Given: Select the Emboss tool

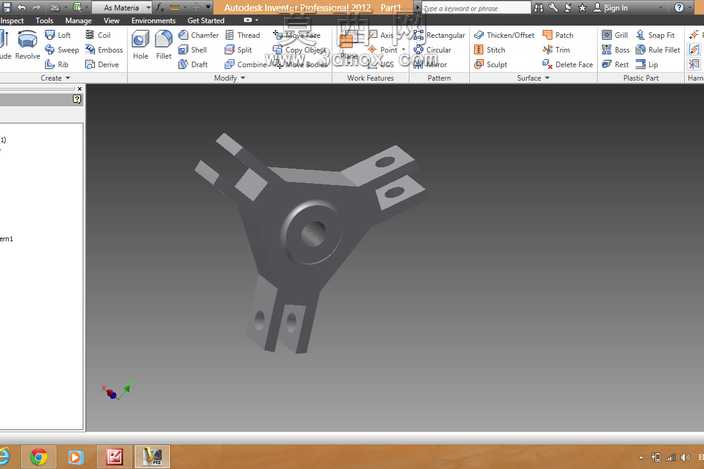Looking at the screenshot, I should [x=104, y=50].
